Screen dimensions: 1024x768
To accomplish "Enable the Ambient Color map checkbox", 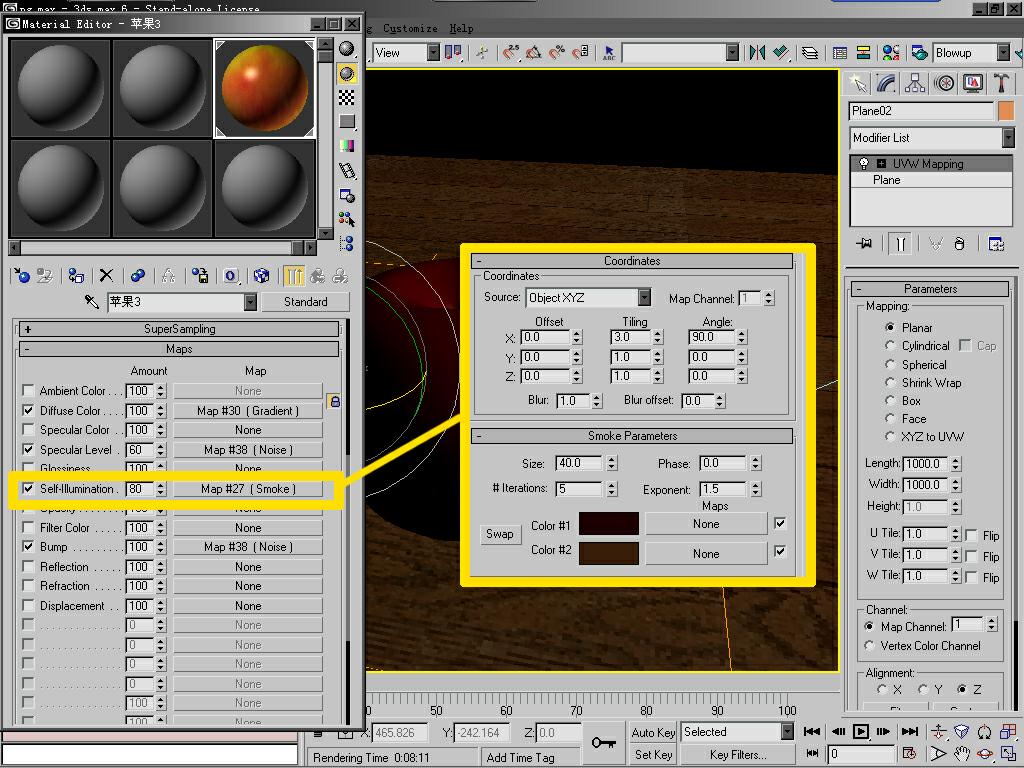I will (x=28, y=391).
